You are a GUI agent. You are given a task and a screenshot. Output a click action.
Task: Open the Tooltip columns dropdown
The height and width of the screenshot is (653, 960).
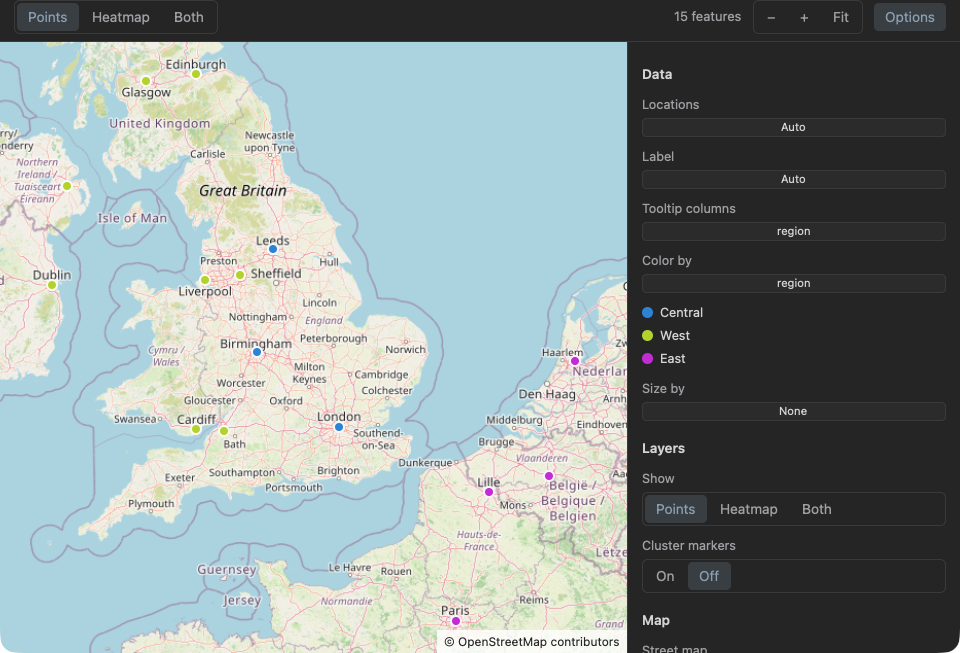[793, 231]
